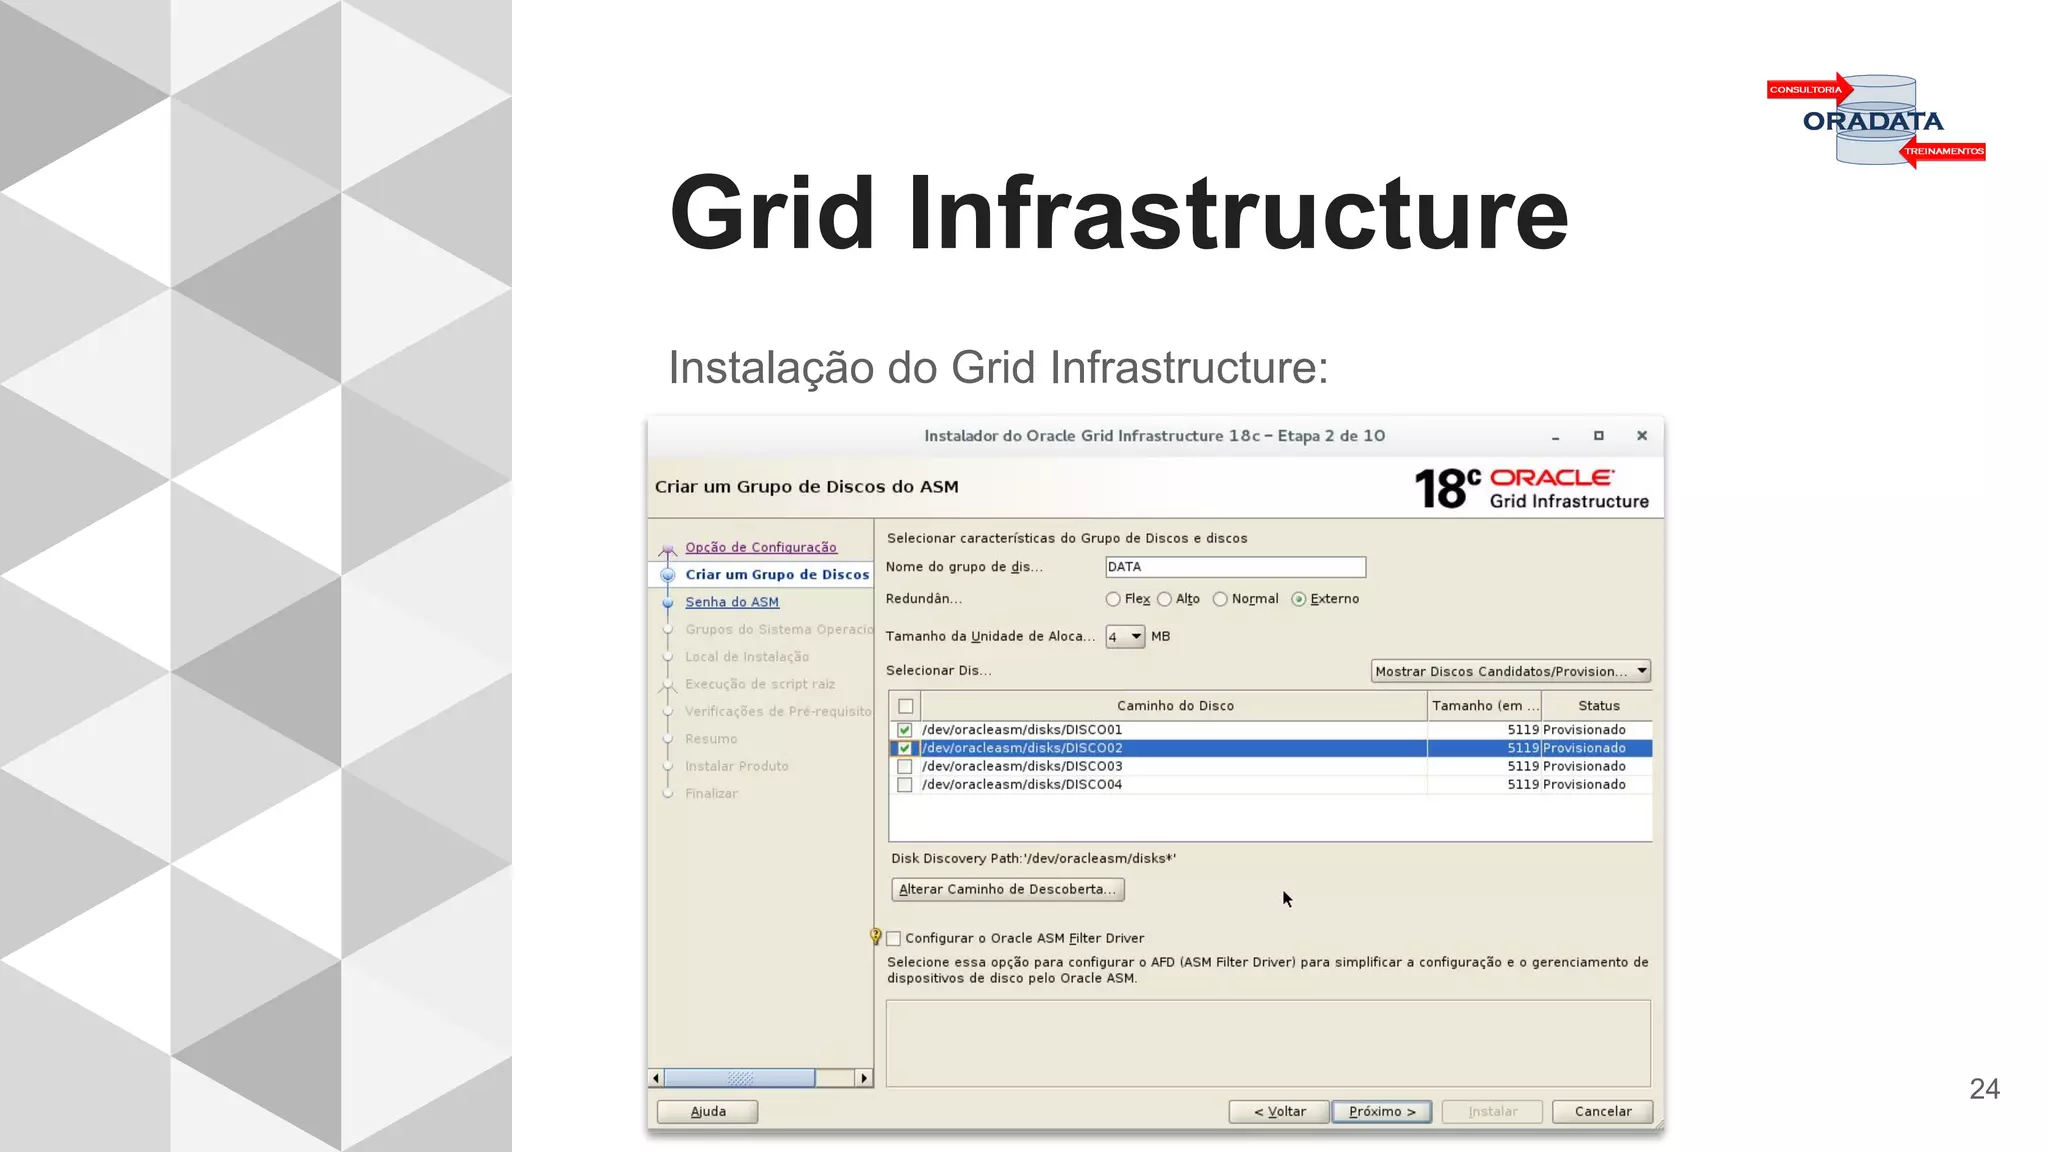Click the Execução de script raiz step
The width and height of the screenshot is (2048, 1152).
[760, 684]
